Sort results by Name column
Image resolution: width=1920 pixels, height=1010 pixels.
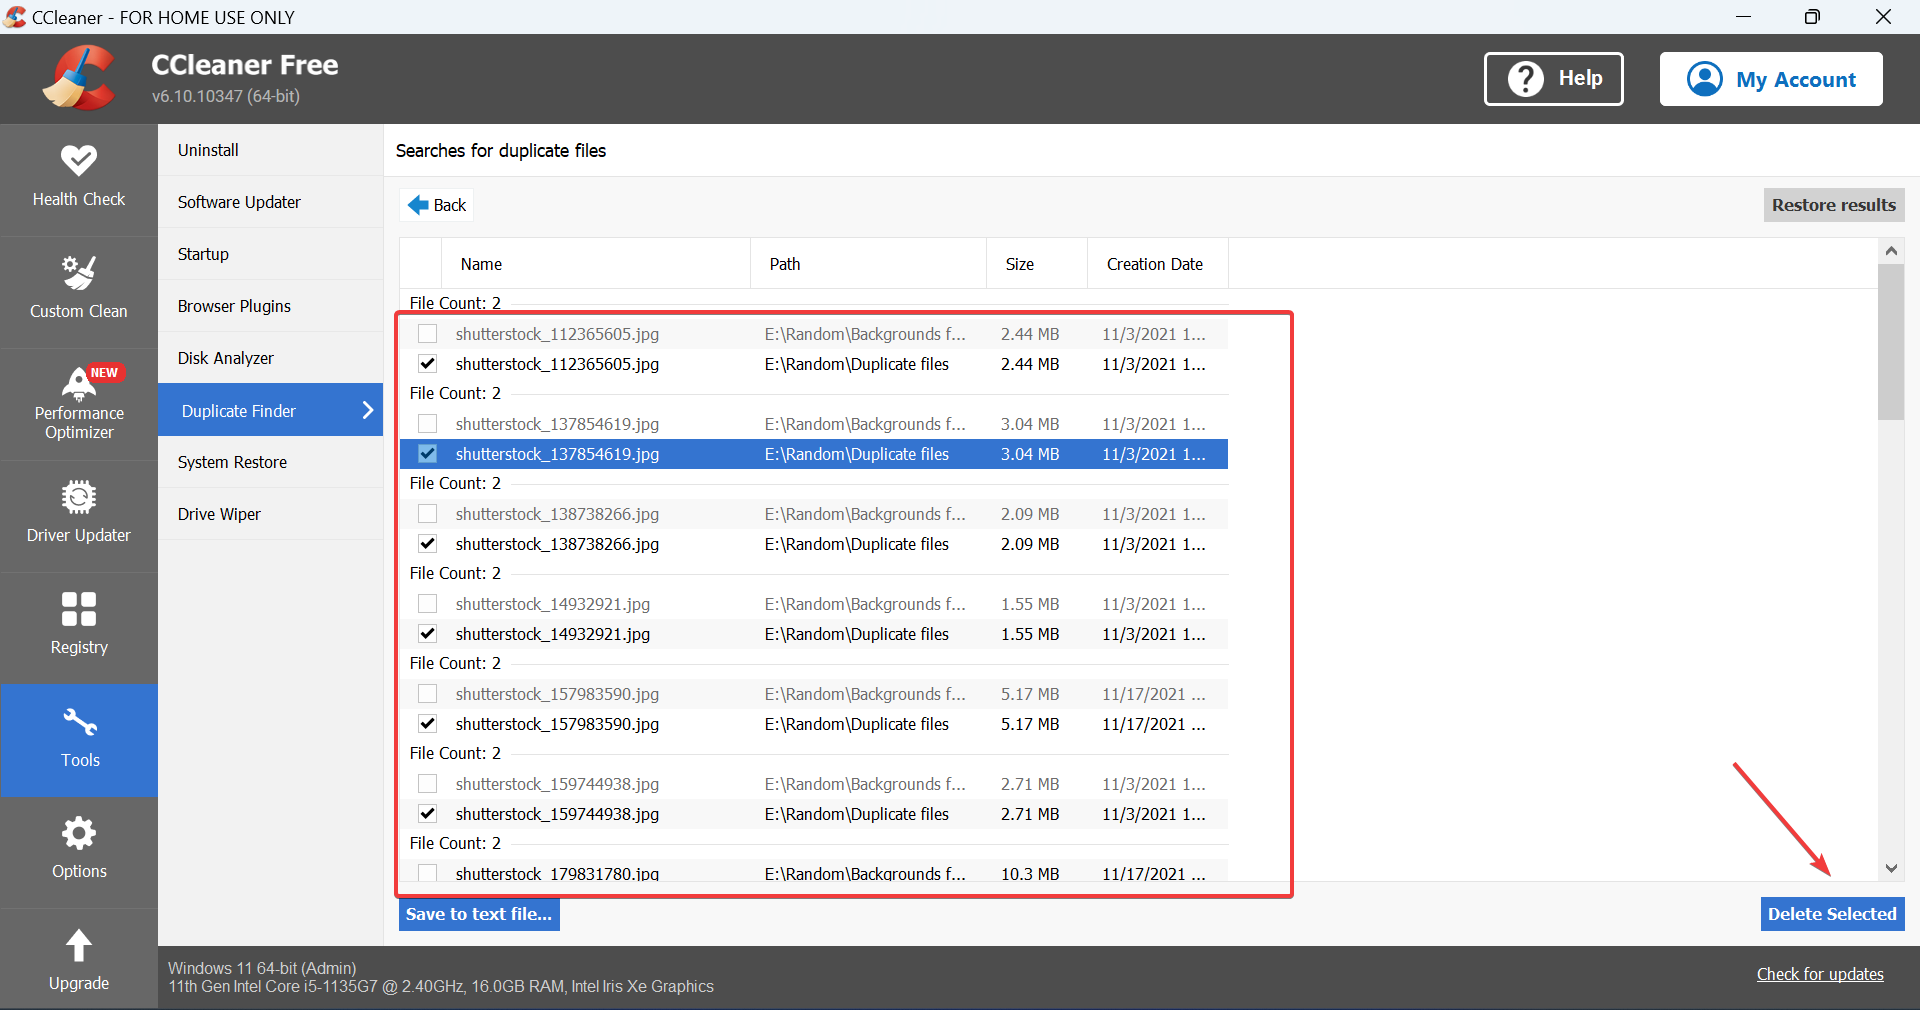pyautogui.click(x=596, y=264)
